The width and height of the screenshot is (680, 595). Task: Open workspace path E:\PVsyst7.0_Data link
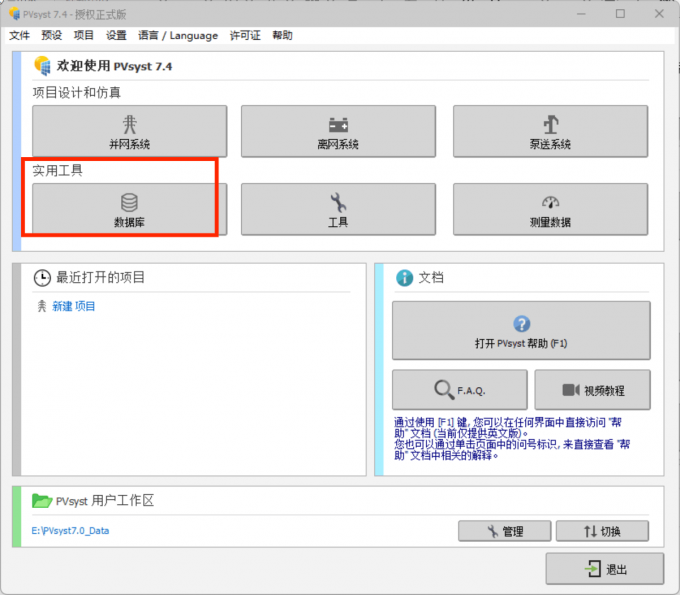pos(70,531)
